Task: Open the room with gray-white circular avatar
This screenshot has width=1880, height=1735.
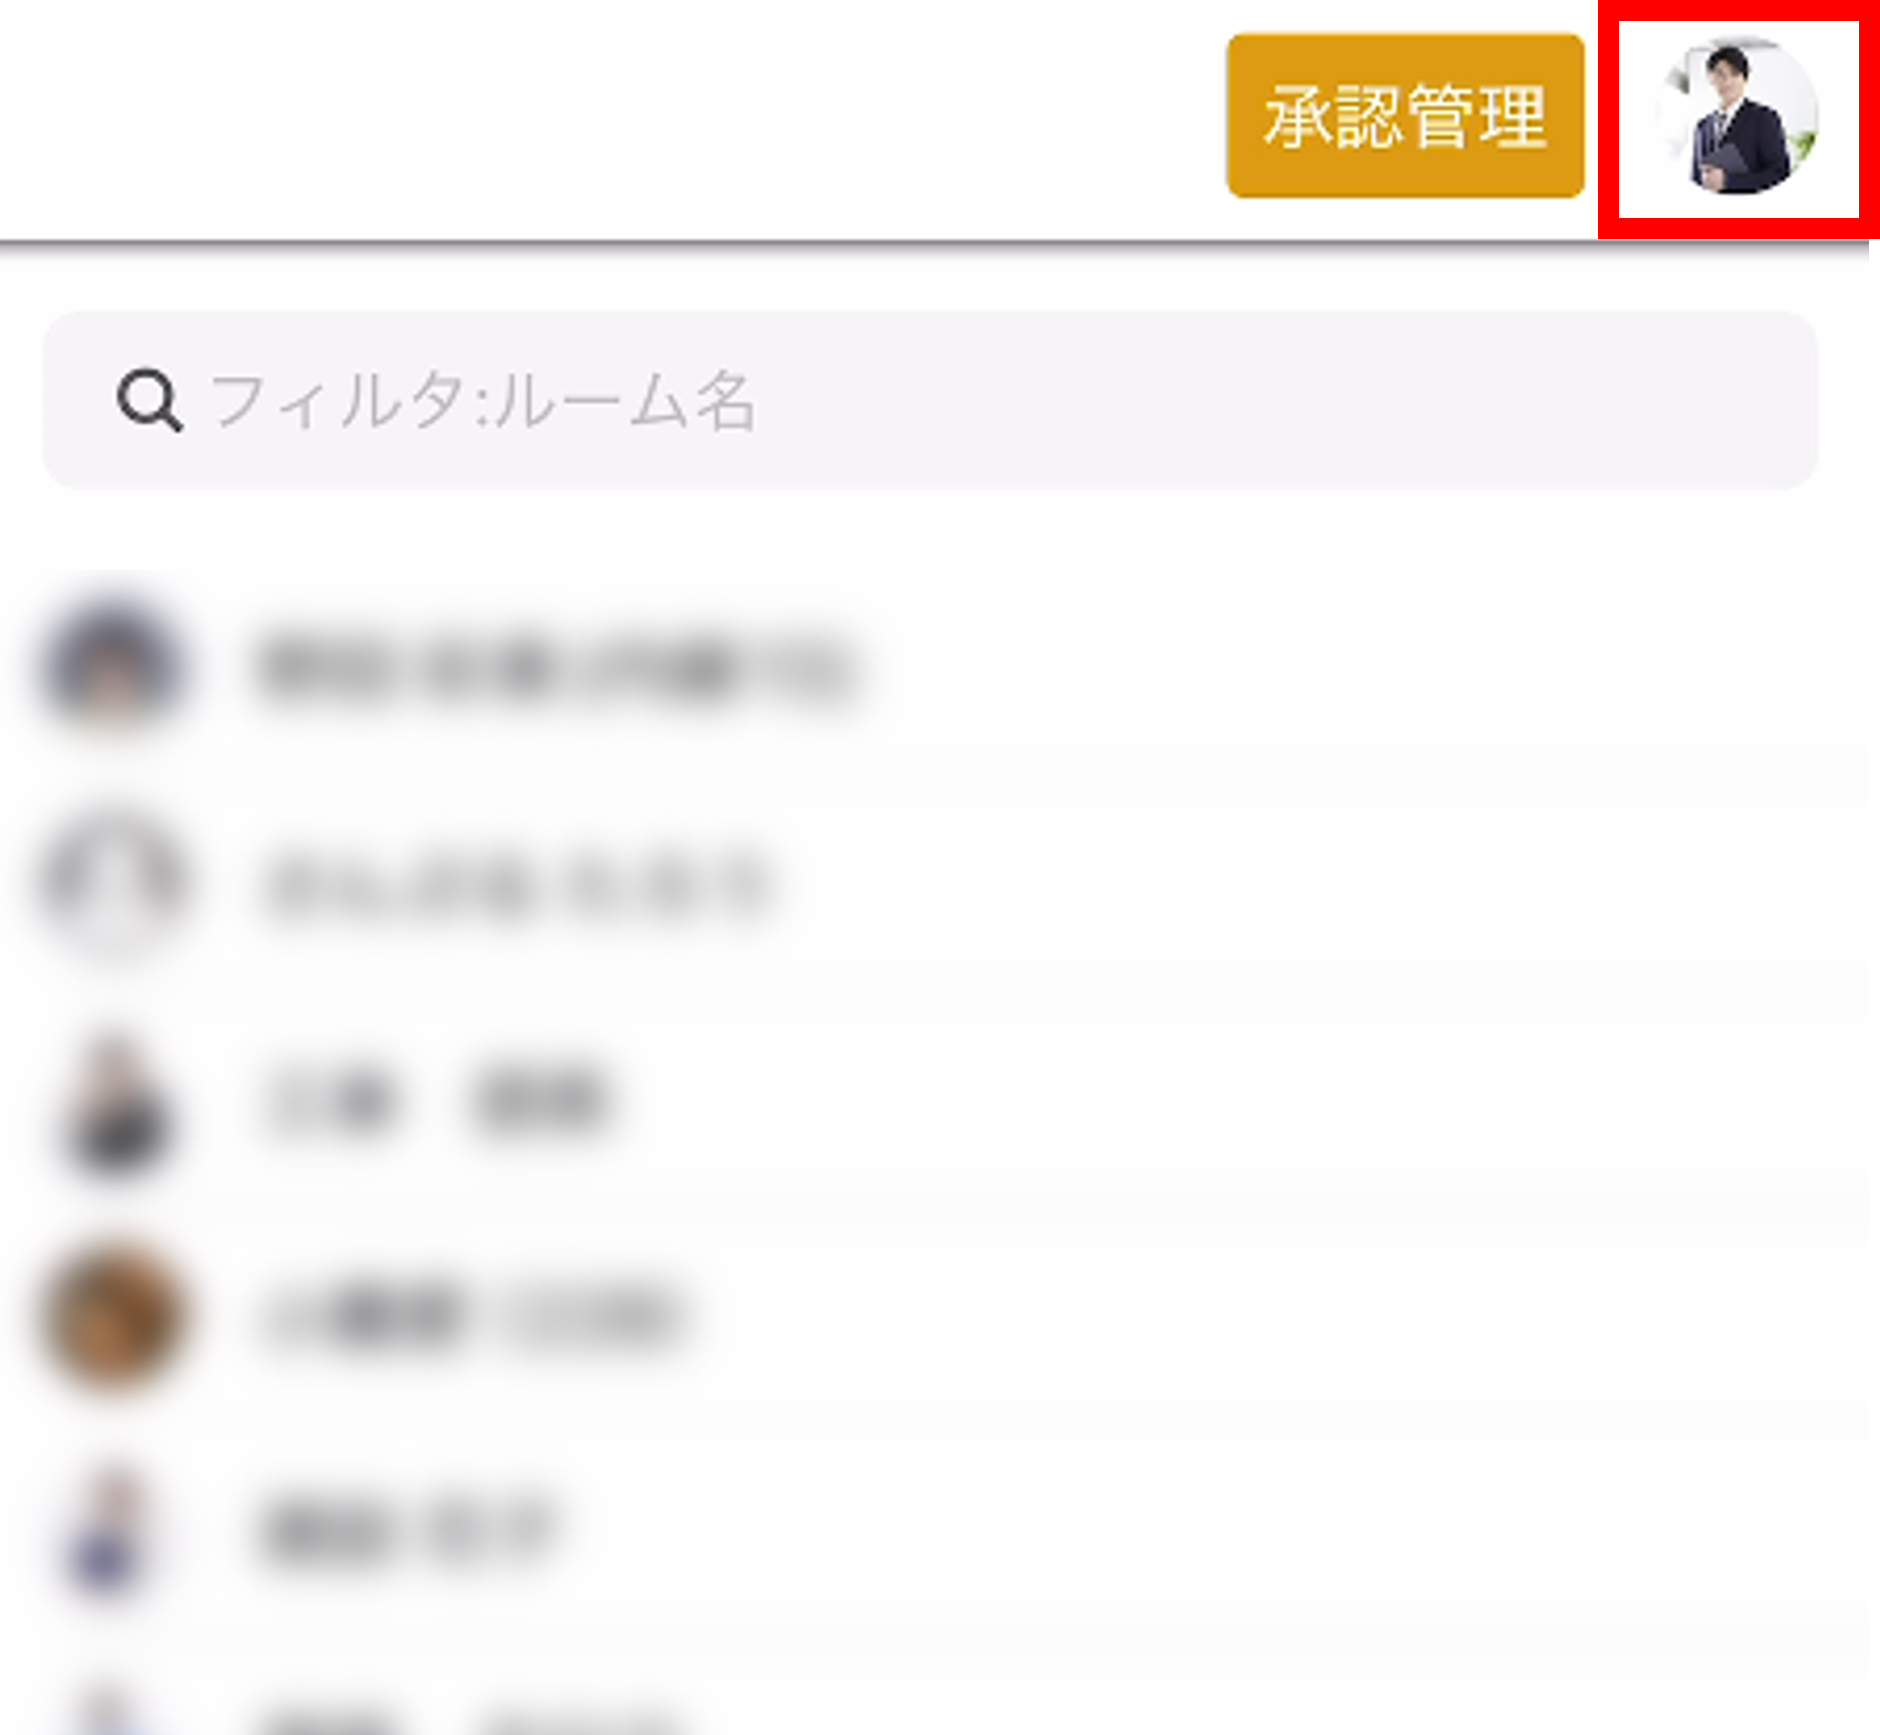Action: click(x=113, y=883)
